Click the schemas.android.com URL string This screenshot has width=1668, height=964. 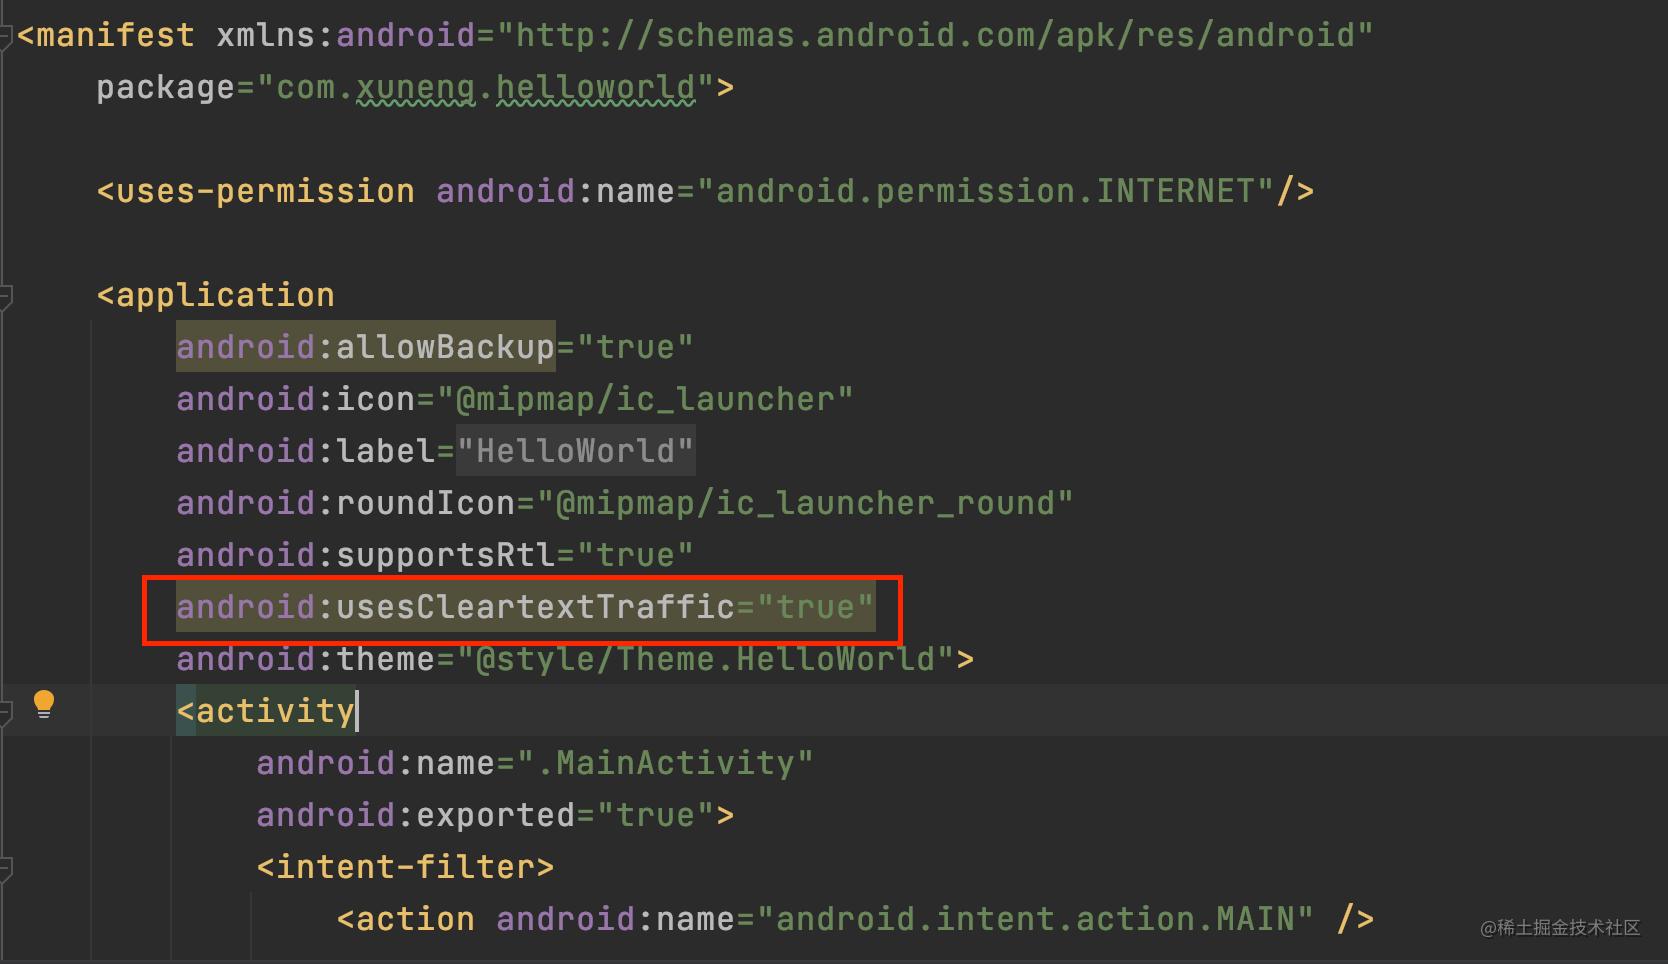pyautogui.click(x=934, y=35)
